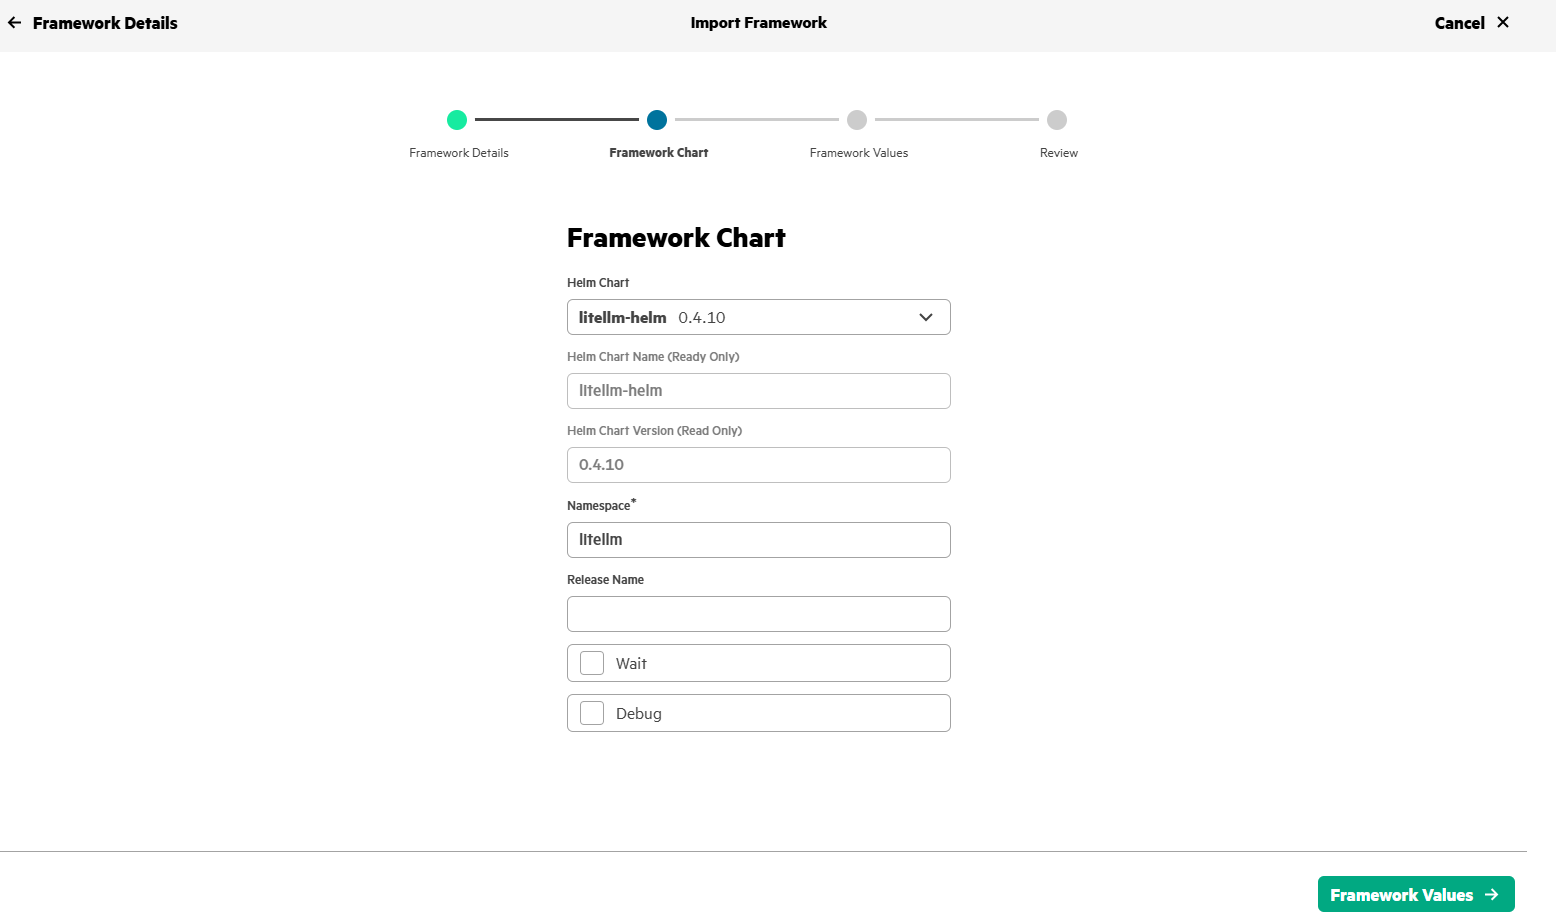Click the green Framework Values button
This screenshot has height=919, width=1556.
click(x=1416, y=894)
